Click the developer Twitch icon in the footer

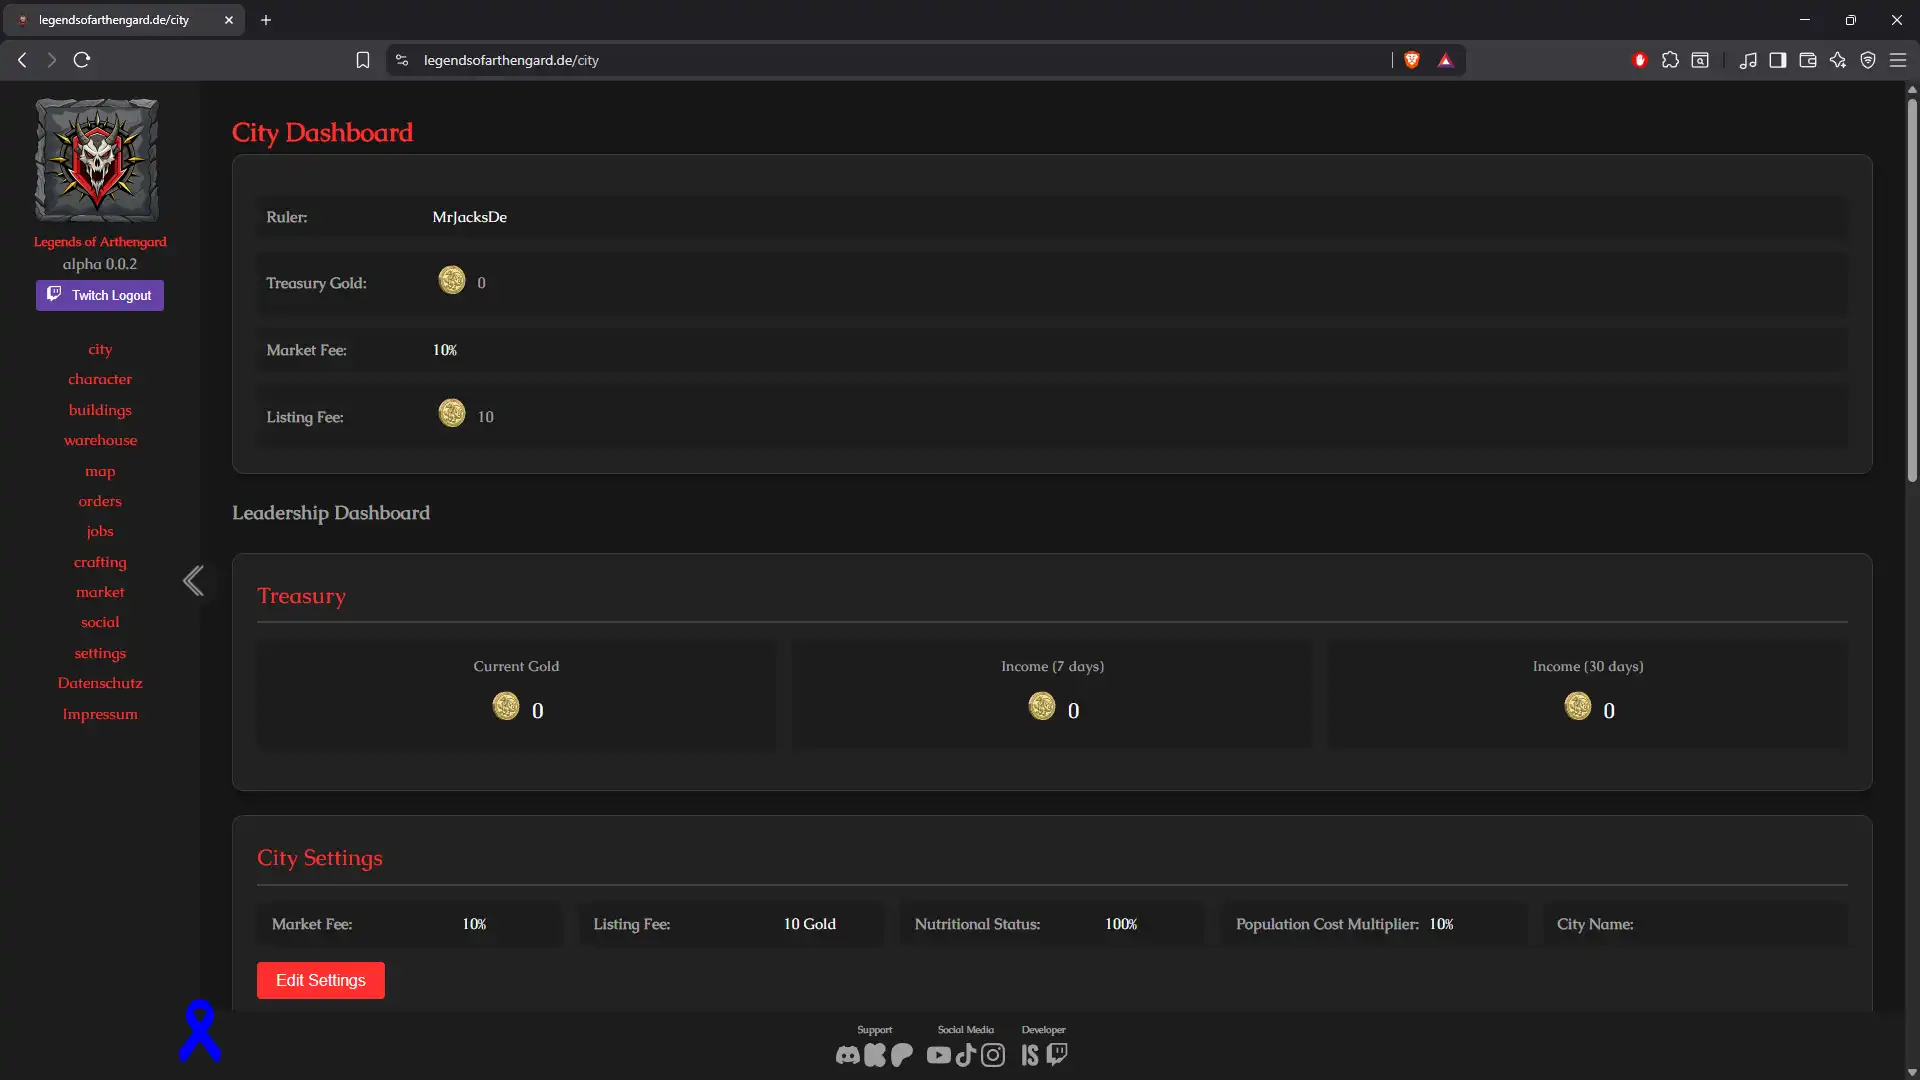pyautogui.click(x=1057, y=1054)
